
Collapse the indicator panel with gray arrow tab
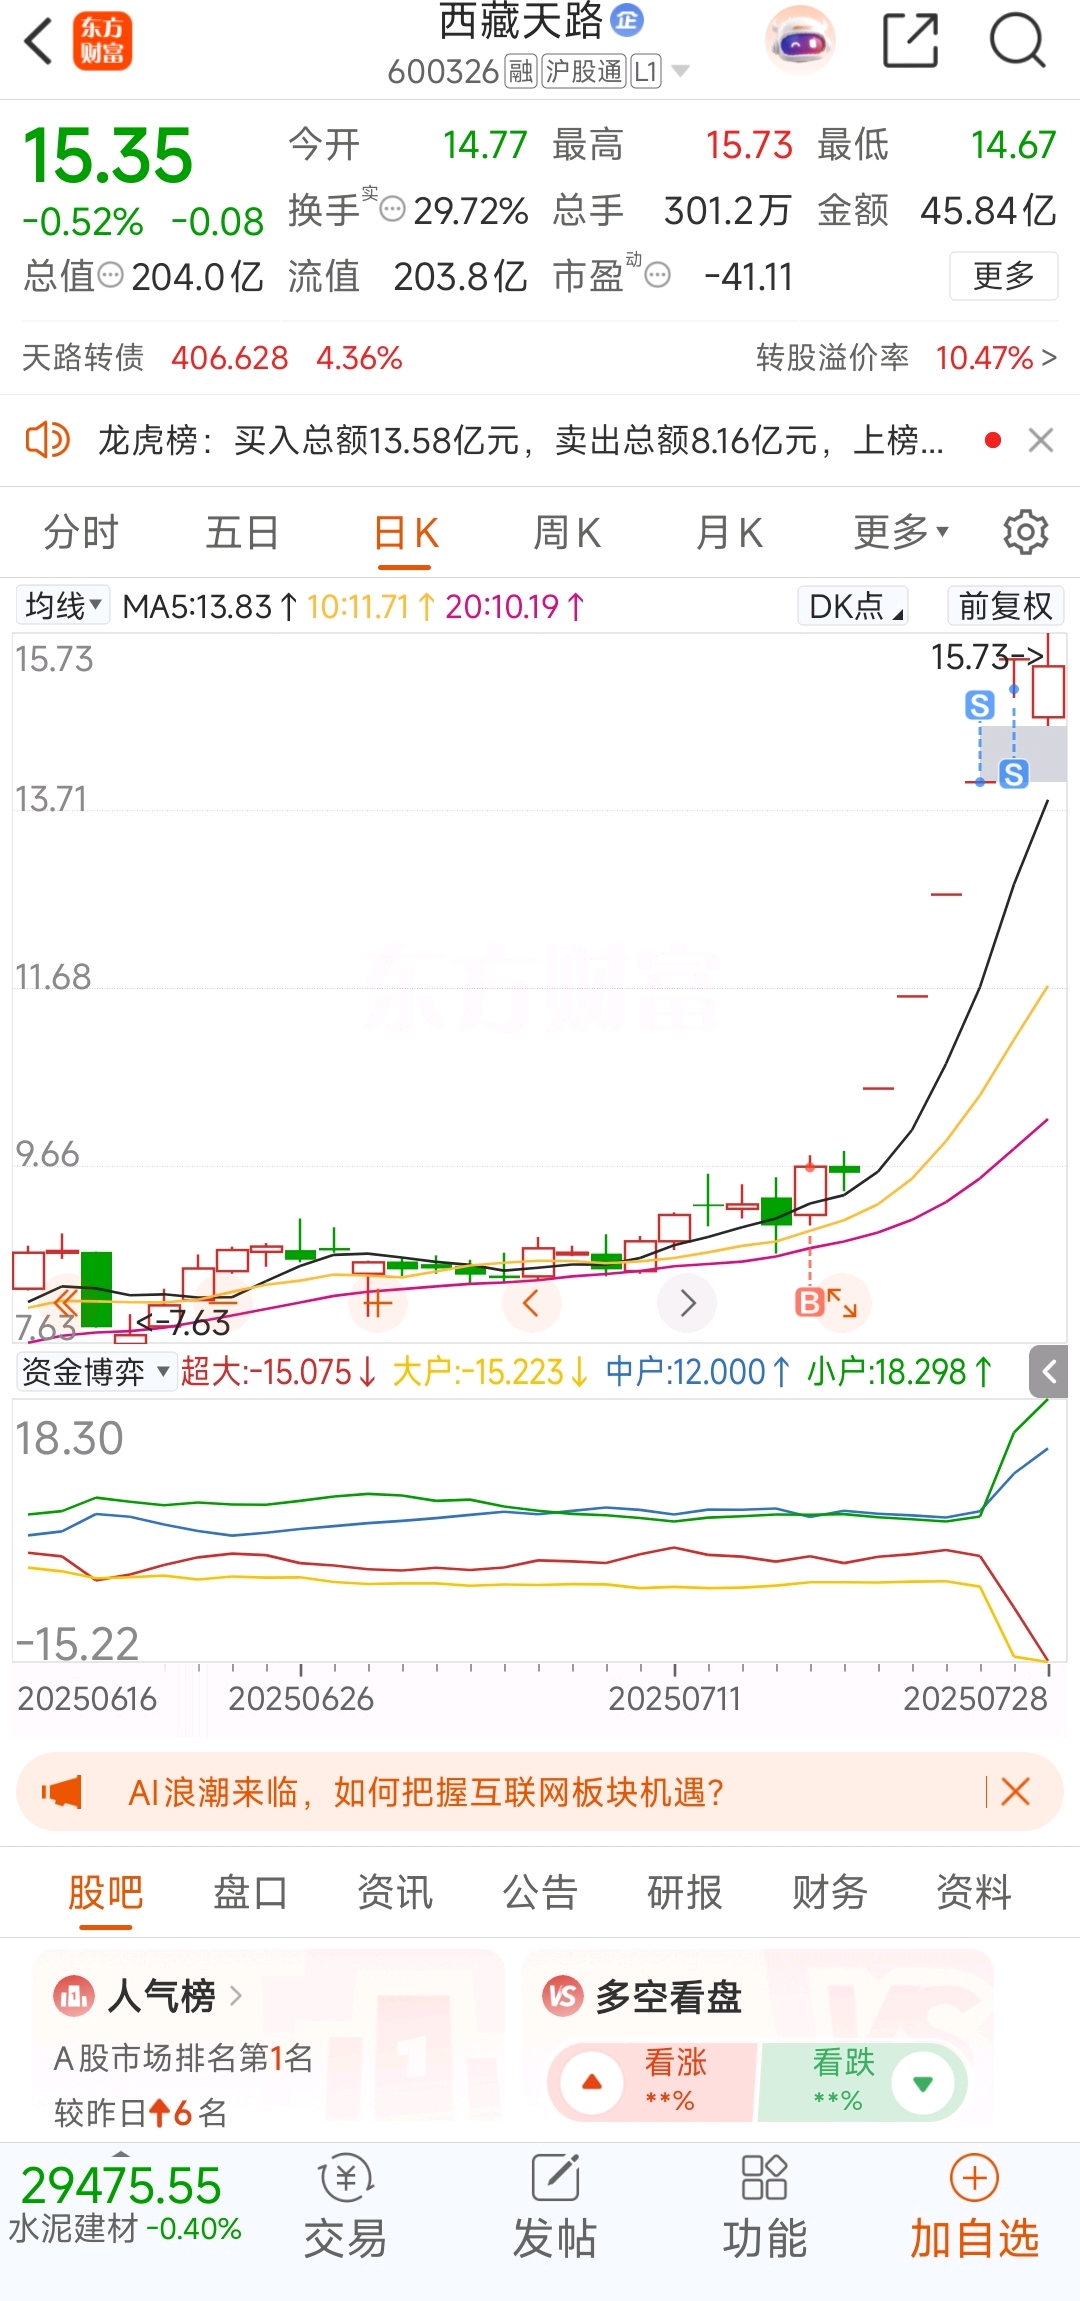coord(1050,1371)
